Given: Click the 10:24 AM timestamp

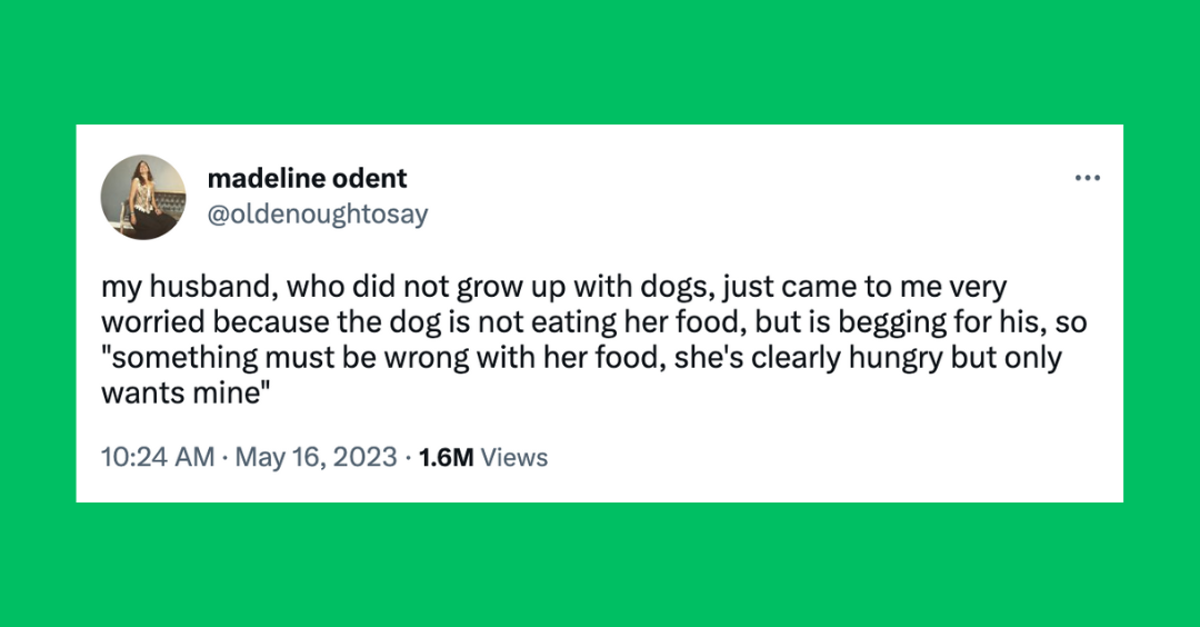Looking at the screenshot, I should (157, 457).
